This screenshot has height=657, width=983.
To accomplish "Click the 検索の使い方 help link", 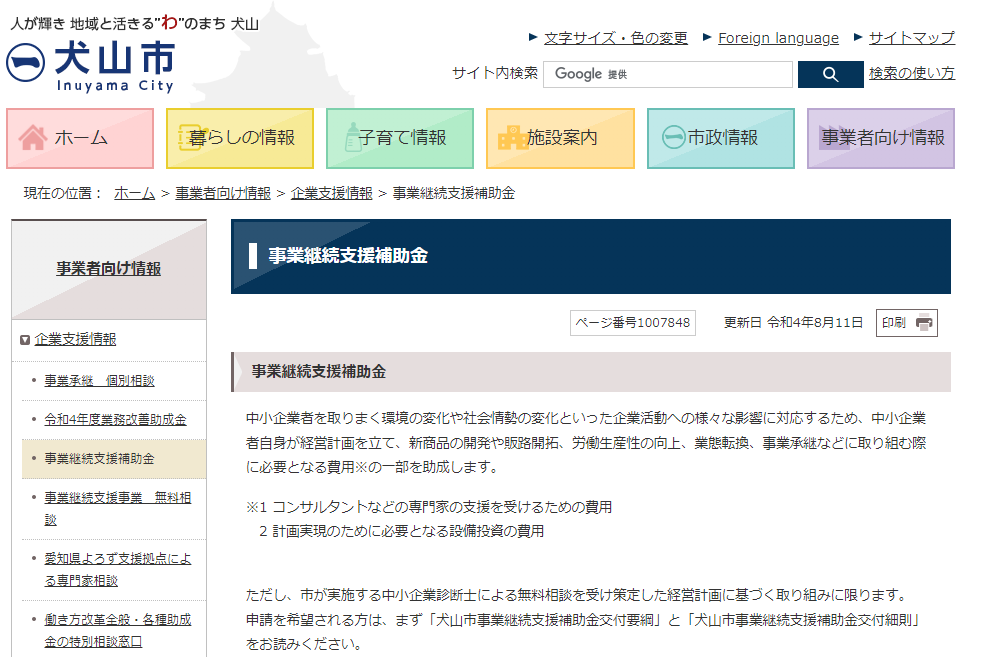I will click(x=911, y=73).
